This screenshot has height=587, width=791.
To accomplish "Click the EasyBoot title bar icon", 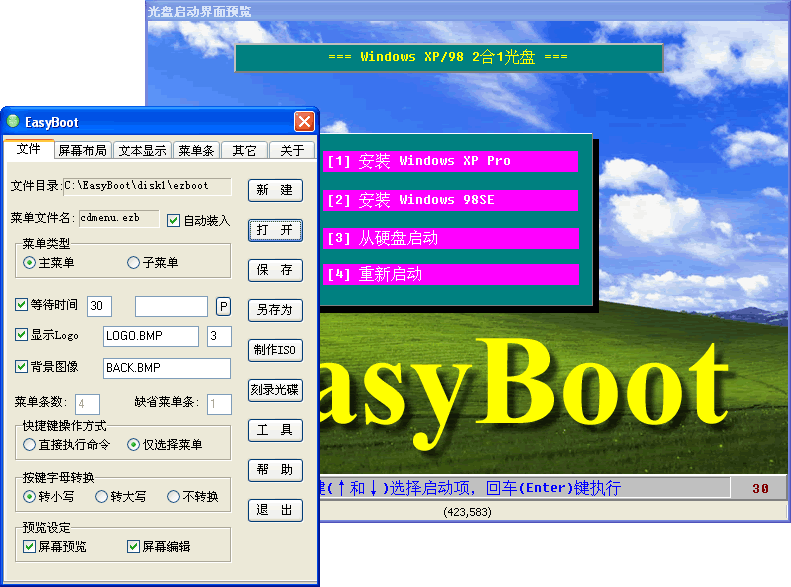I will click(13, 122).
